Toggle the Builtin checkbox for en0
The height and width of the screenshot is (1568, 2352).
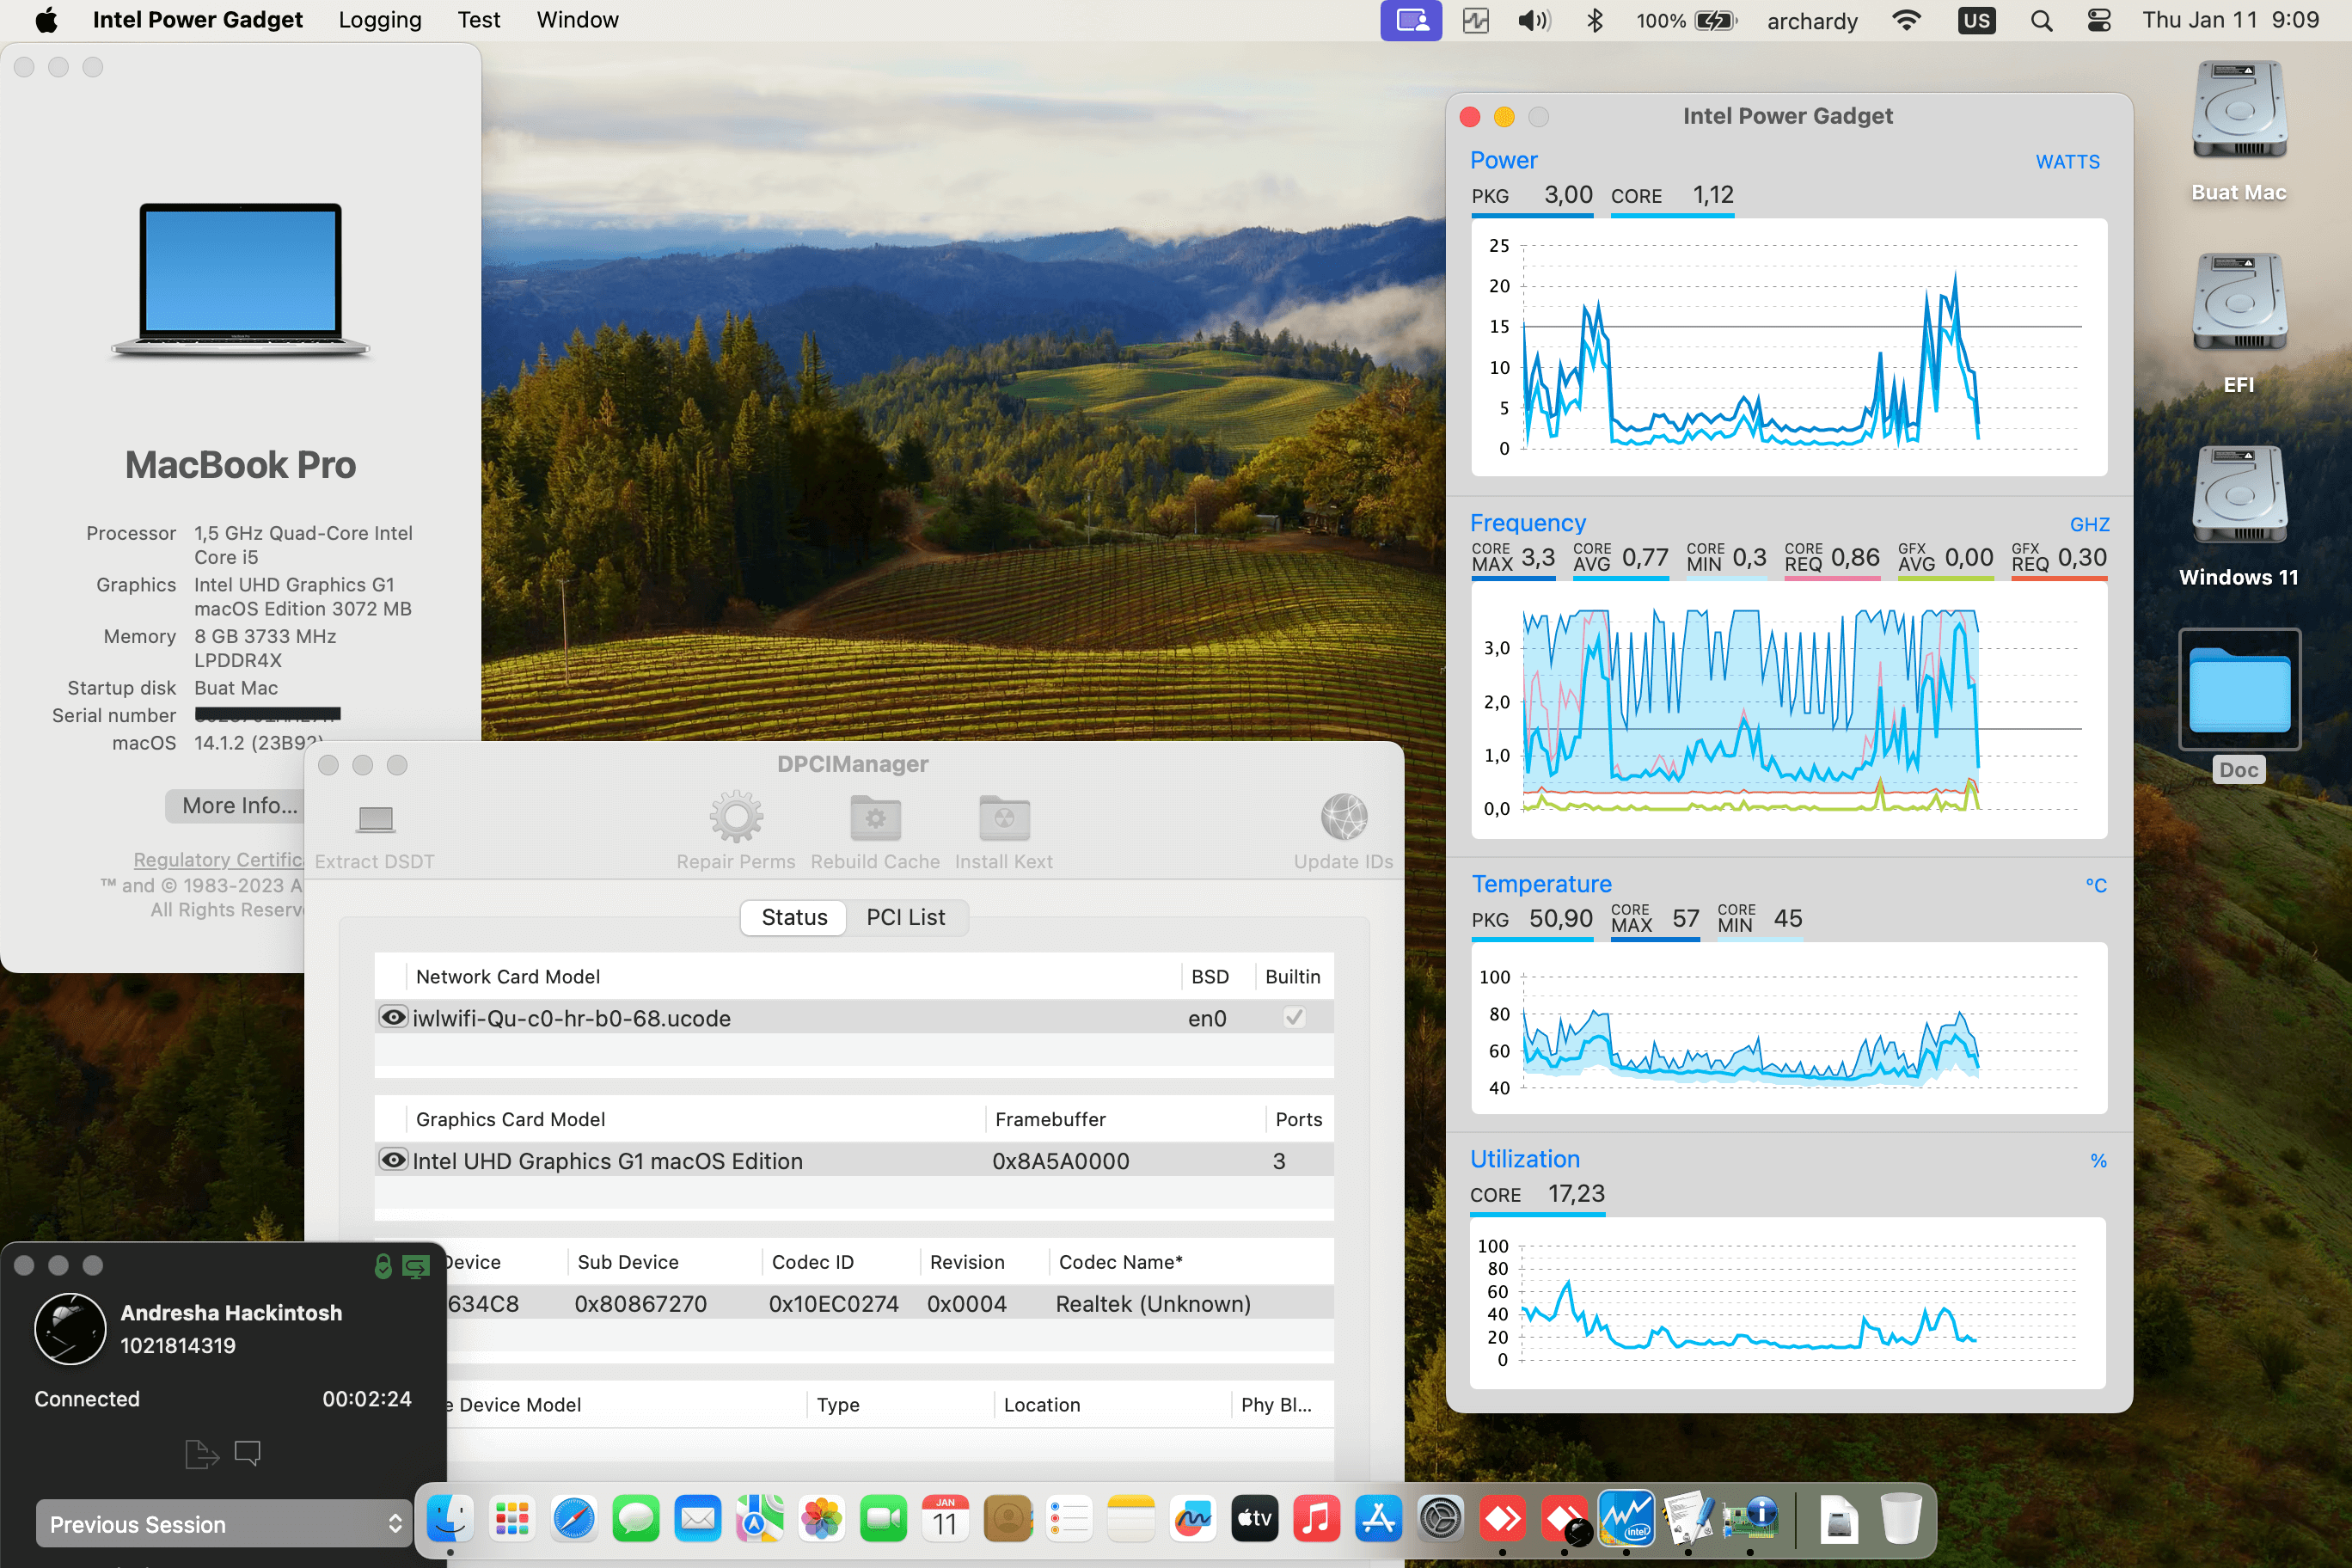click(1294, 1018)
